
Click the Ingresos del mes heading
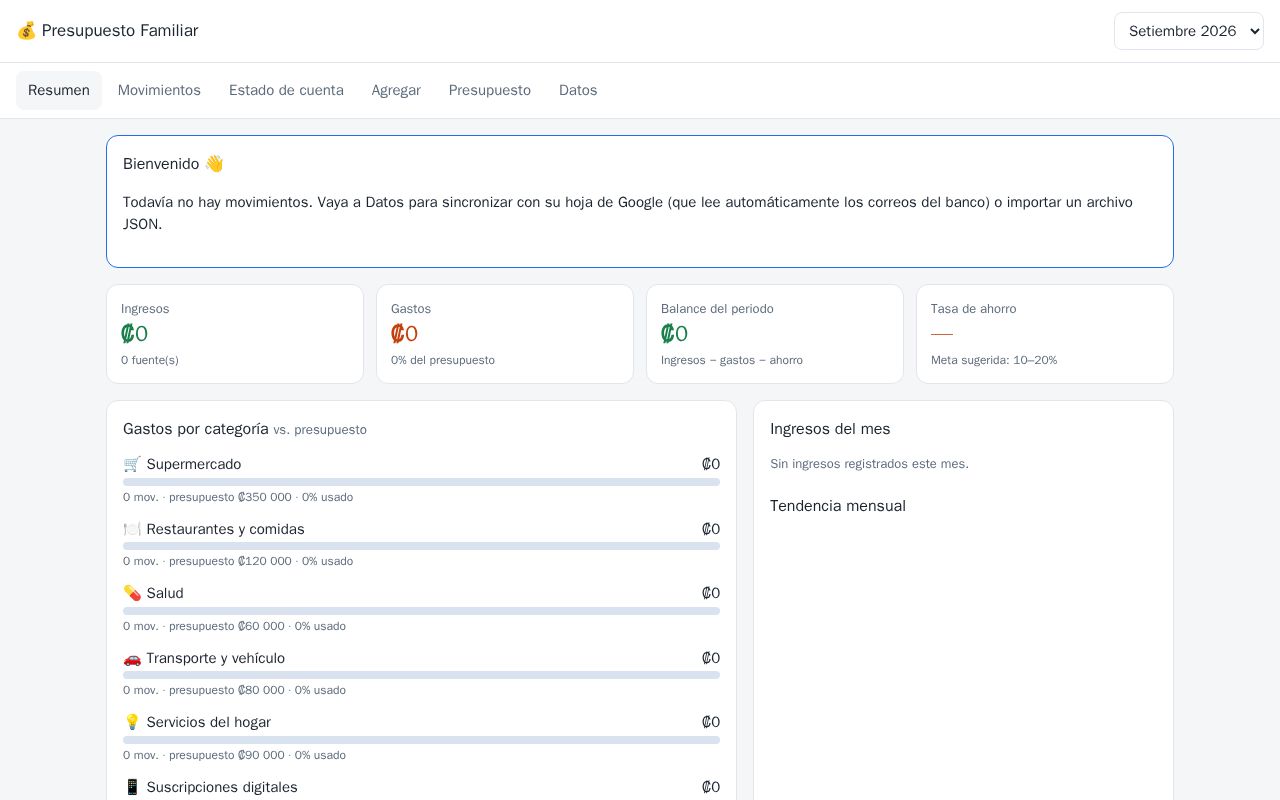[830, 429]
